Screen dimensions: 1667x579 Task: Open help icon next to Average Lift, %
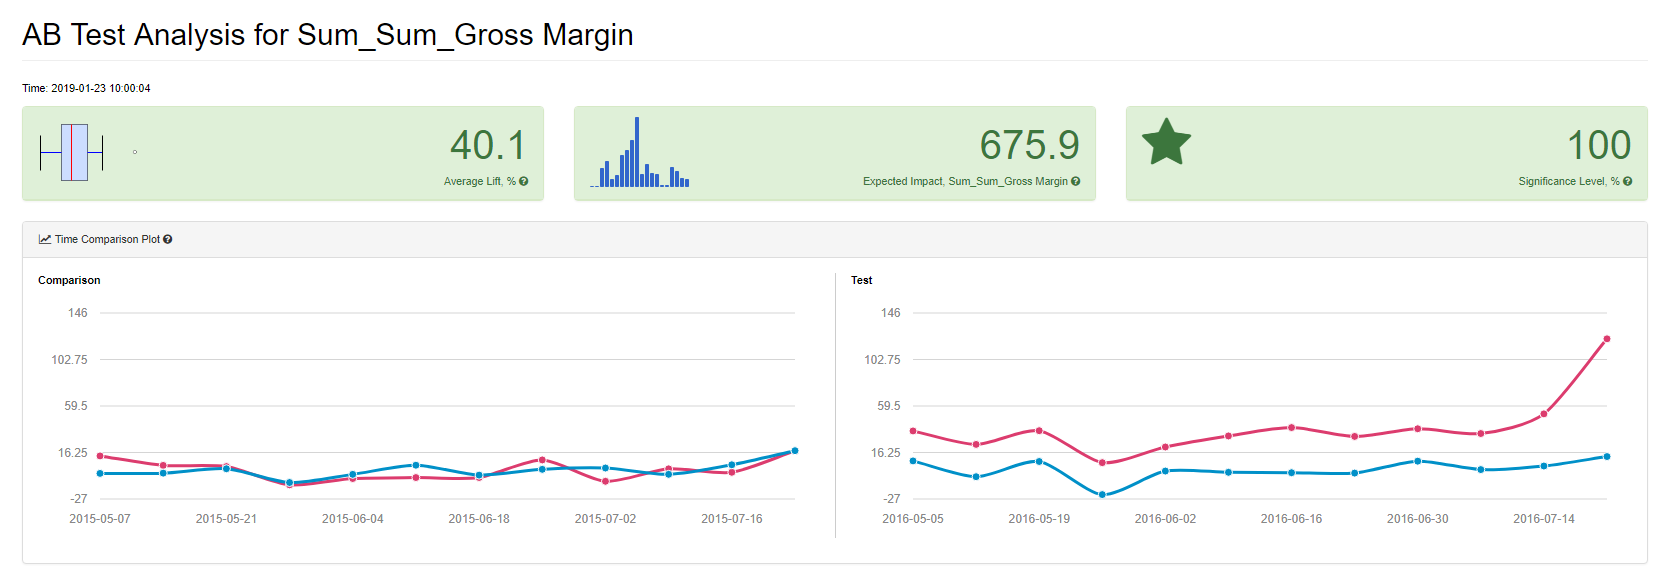(524, 181)
